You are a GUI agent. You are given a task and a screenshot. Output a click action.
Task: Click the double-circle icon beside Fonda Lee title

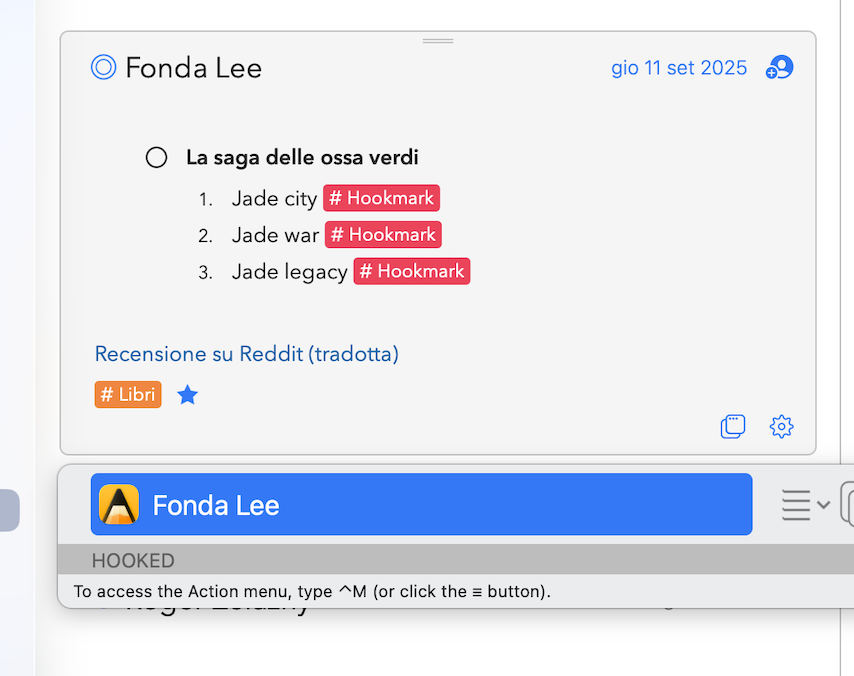pyautogui.click(x=104, y=67)
